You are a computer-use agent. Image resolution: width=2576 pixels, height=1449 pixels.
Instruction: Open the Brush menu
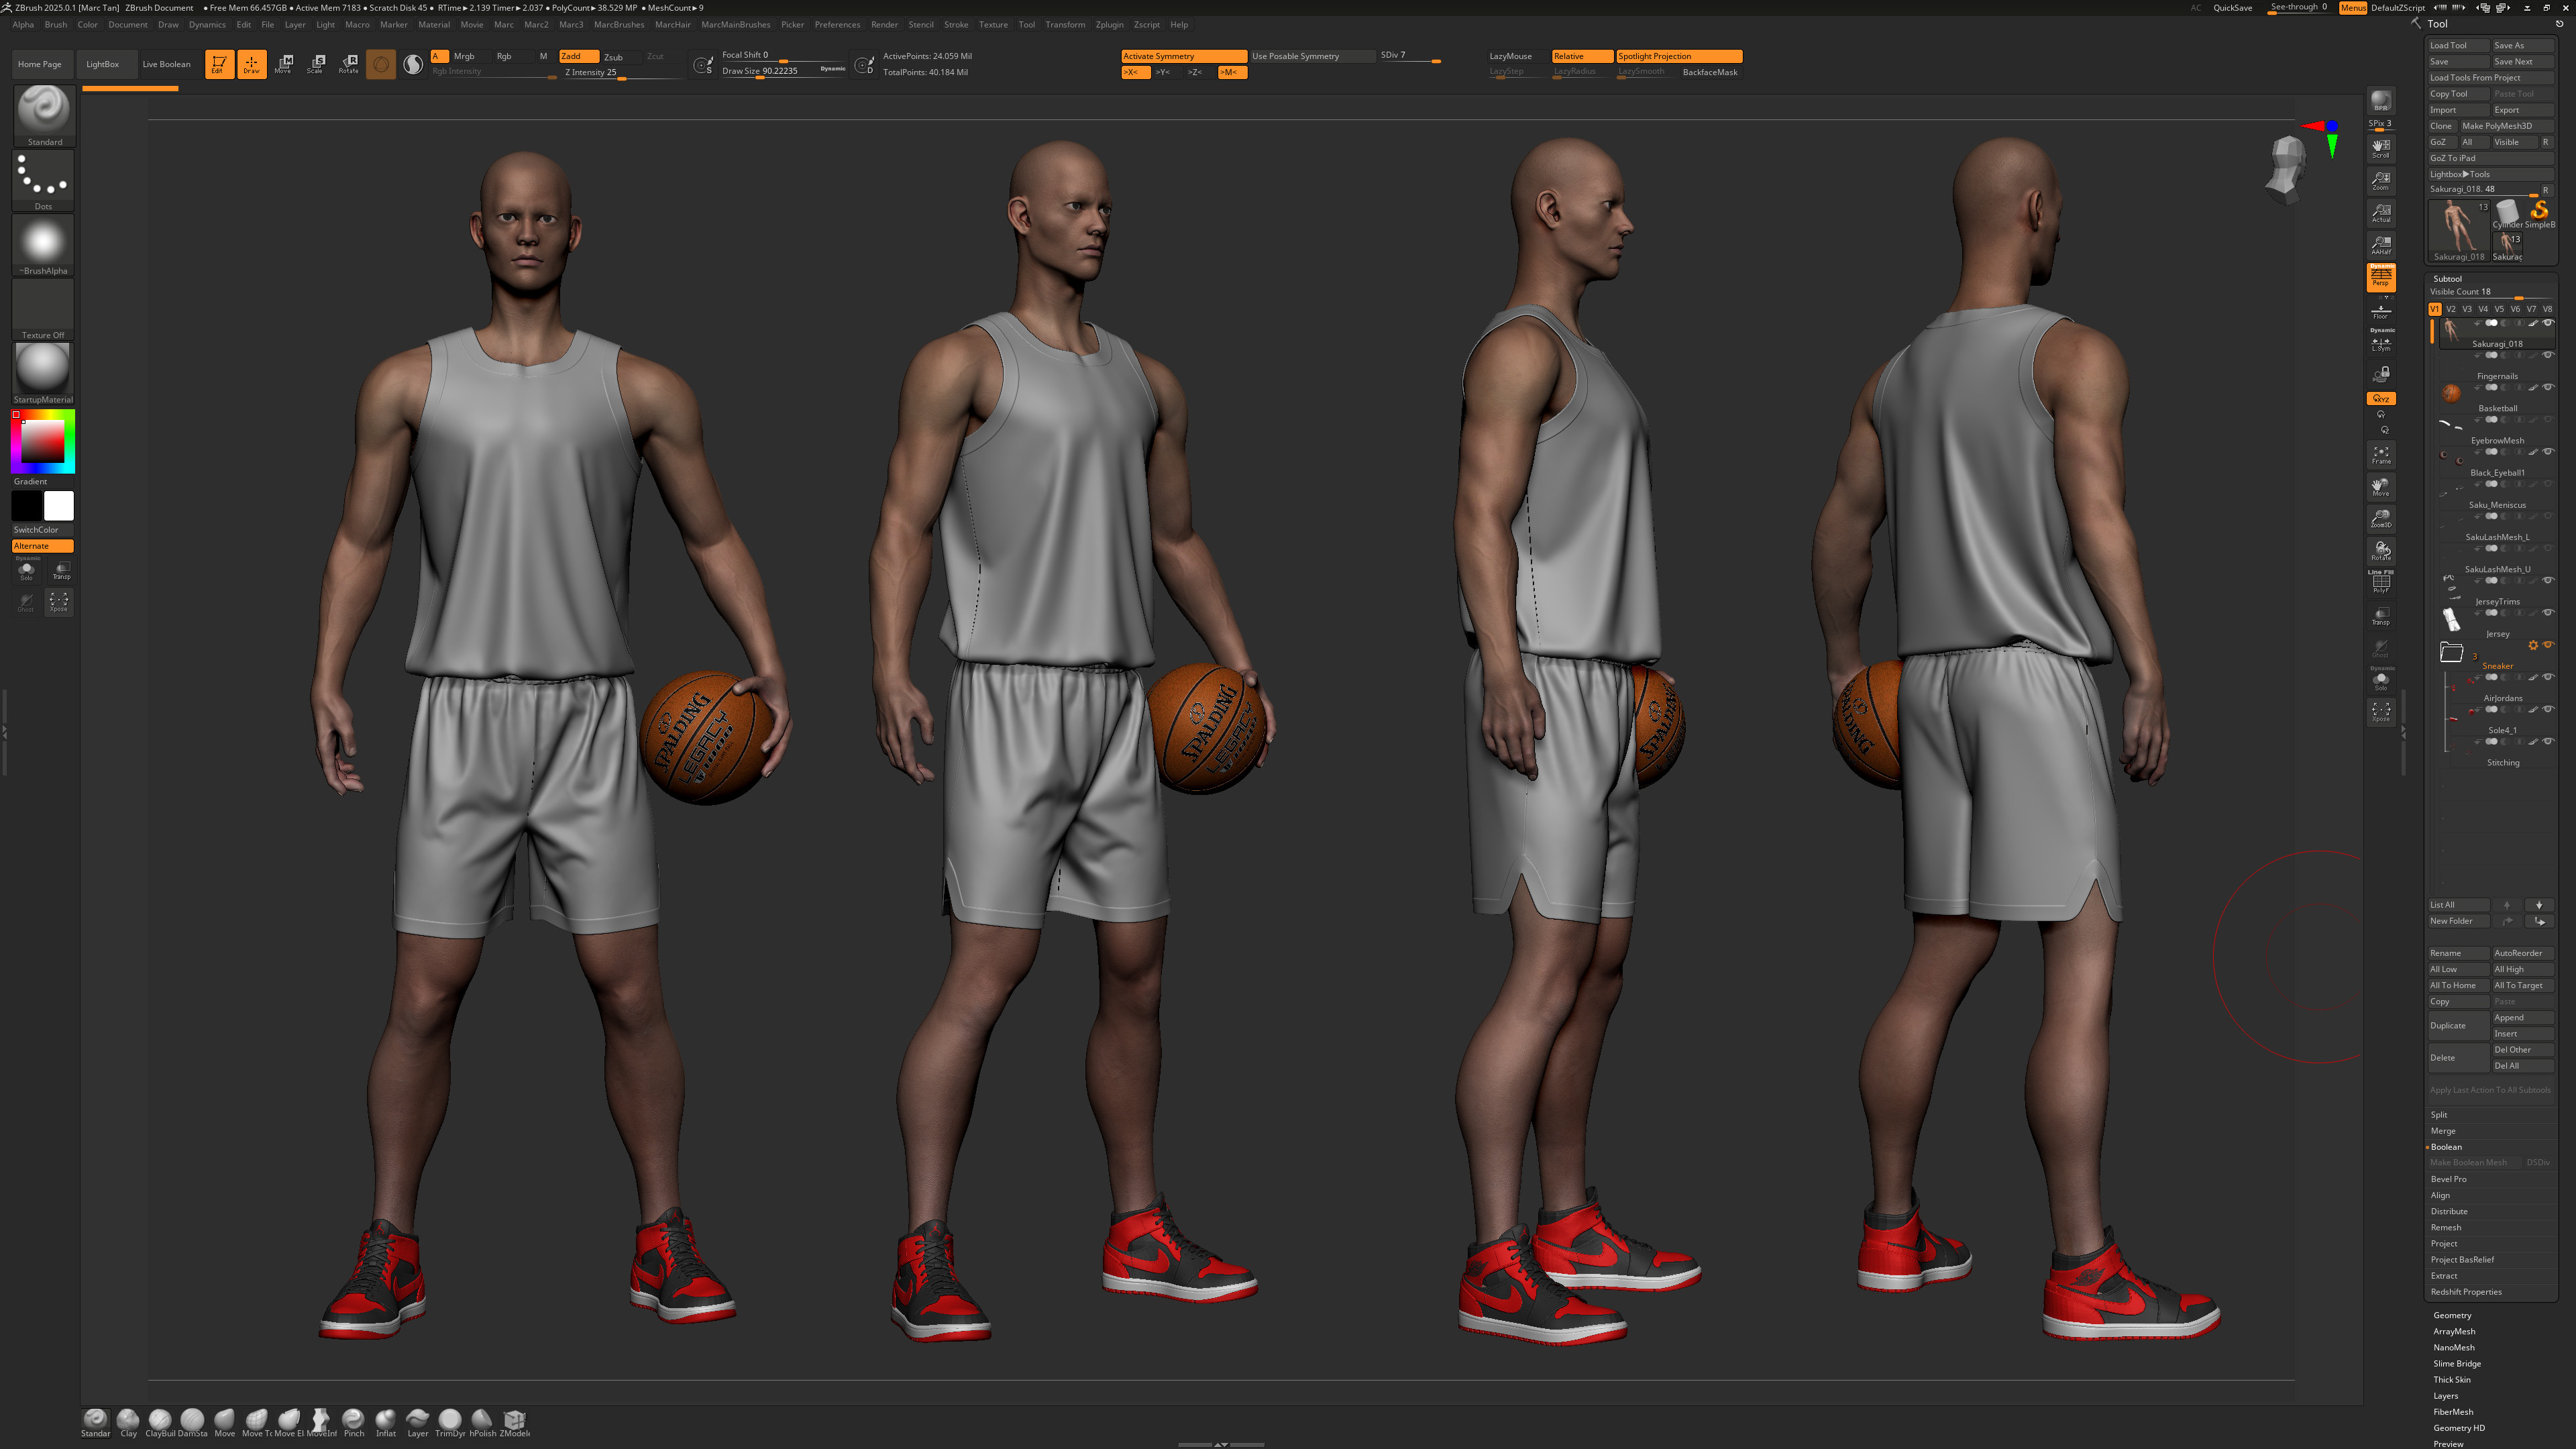(x=56, y=25)
